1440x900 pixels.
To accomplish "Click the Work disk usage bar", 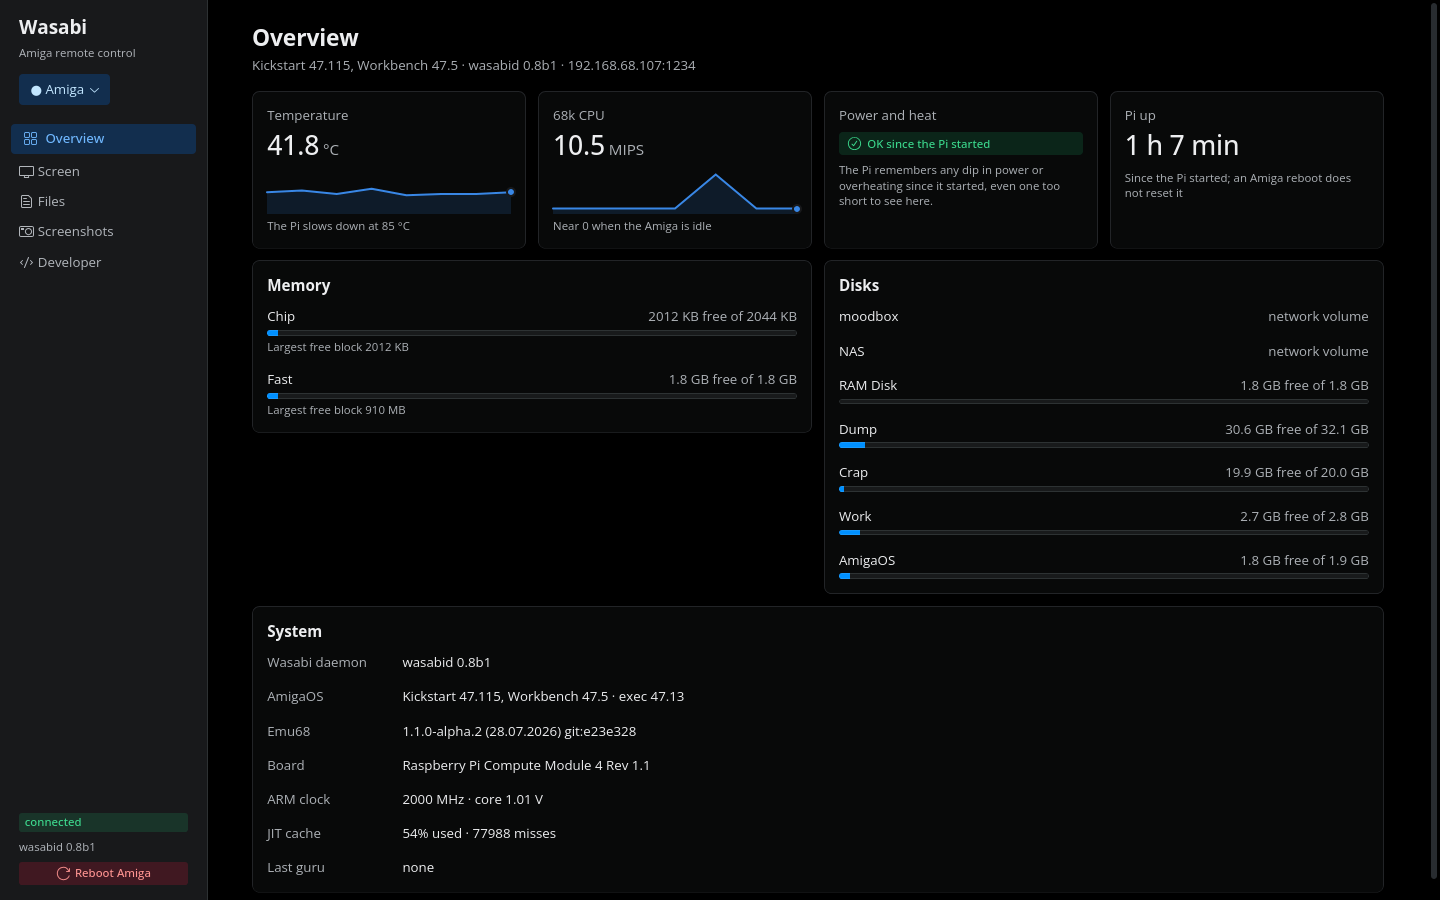I will (1104, 533).
